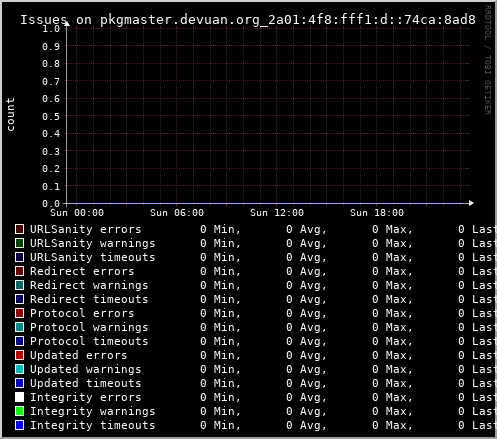Click the Protocol errors red swatch
This screenshot has width=497, height=439.
[x=20, y=313]
